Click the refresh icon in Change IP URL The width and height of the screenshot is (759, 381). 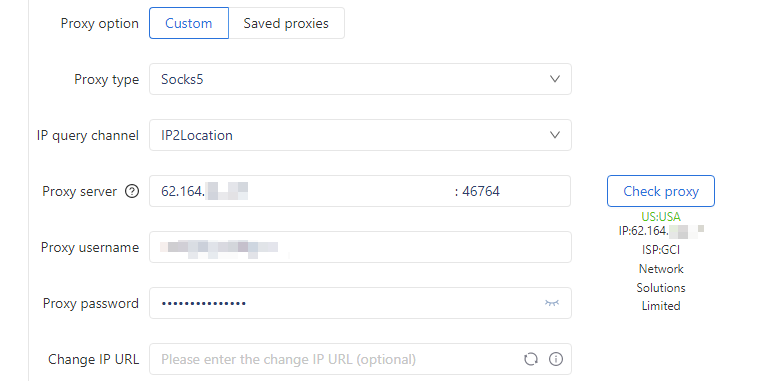(531, 359)
